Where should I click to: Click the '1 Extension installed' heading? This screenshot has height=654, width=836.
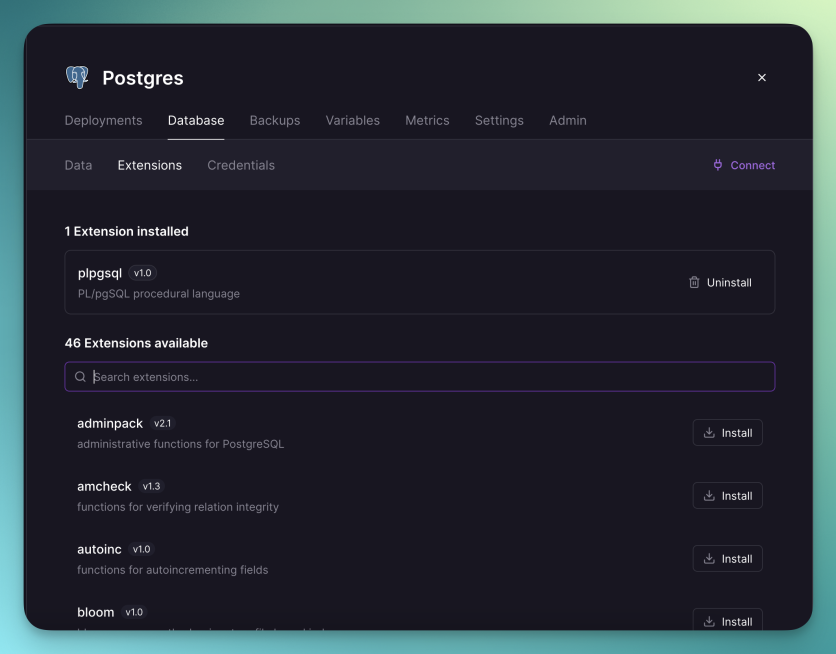pyautogui.click(x=126, y=231)
